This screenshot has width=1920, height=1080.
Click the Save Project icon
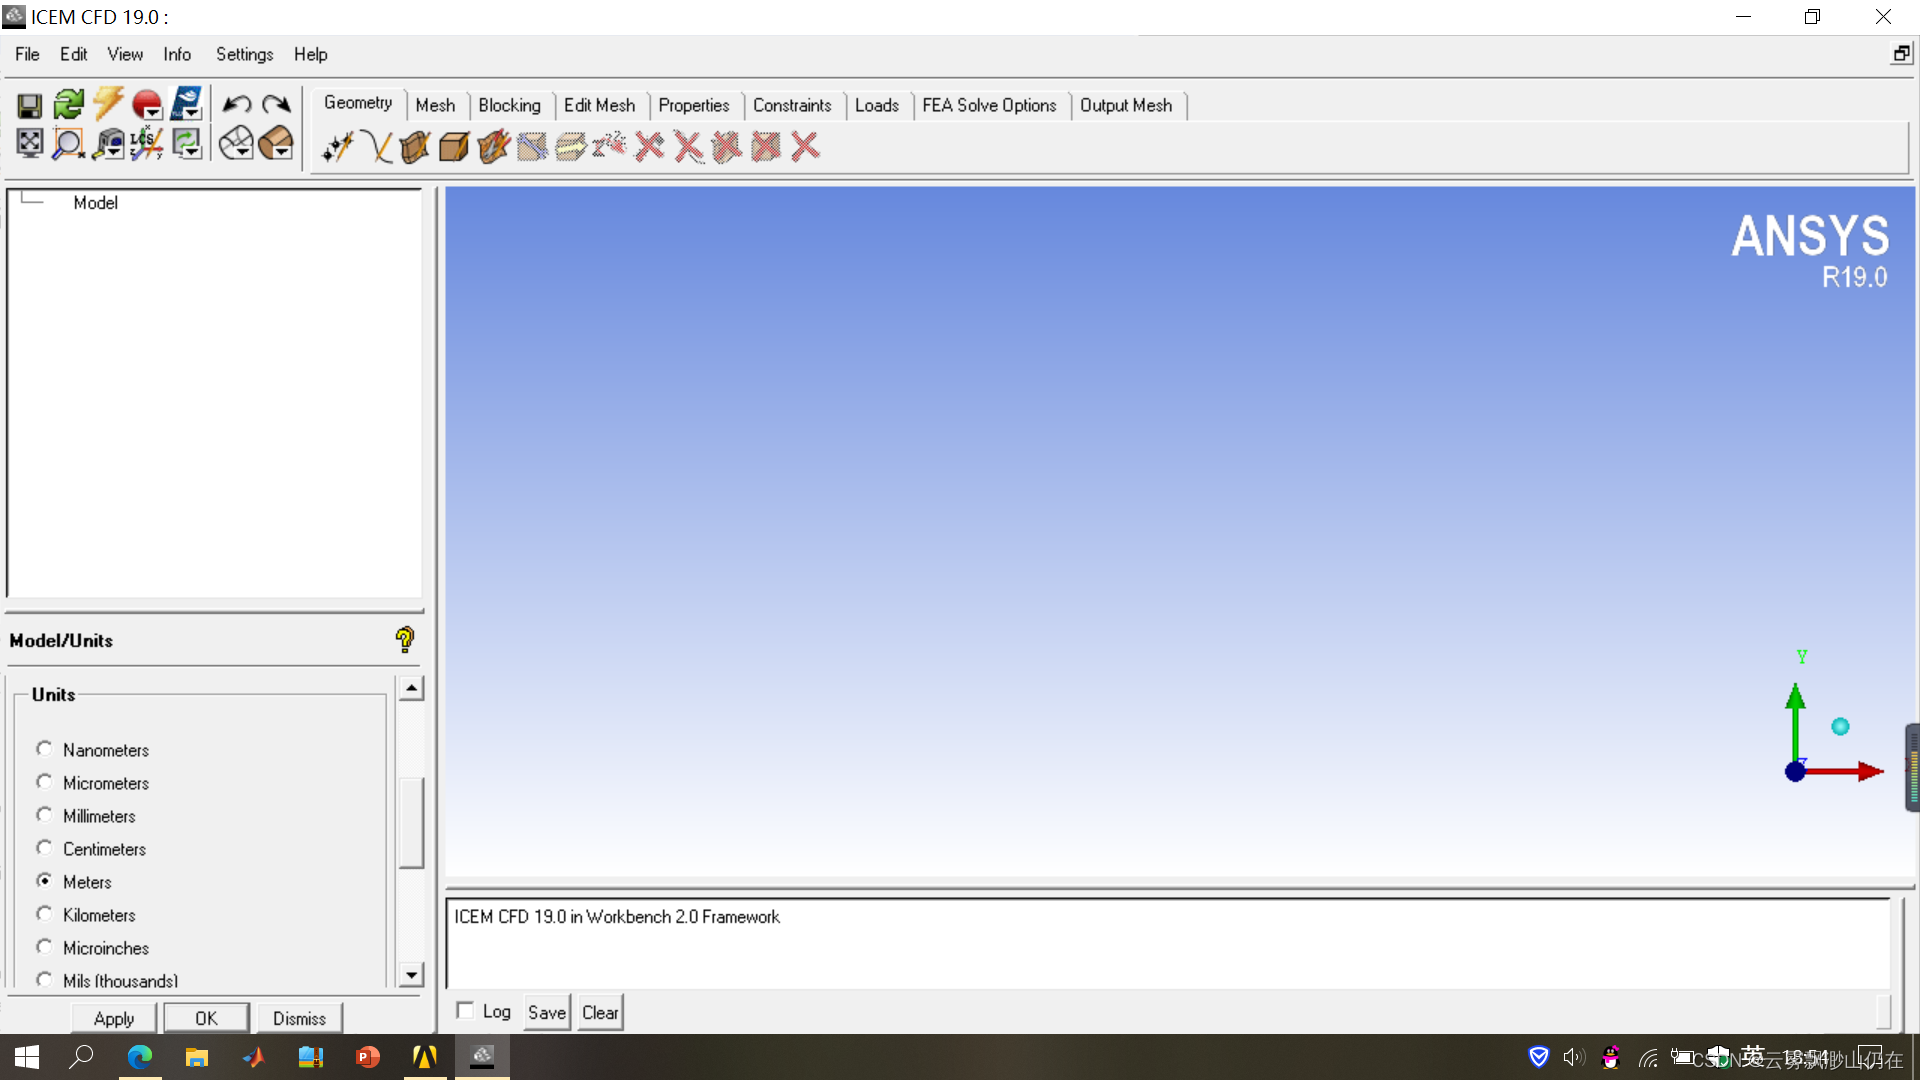click(29, 103)
